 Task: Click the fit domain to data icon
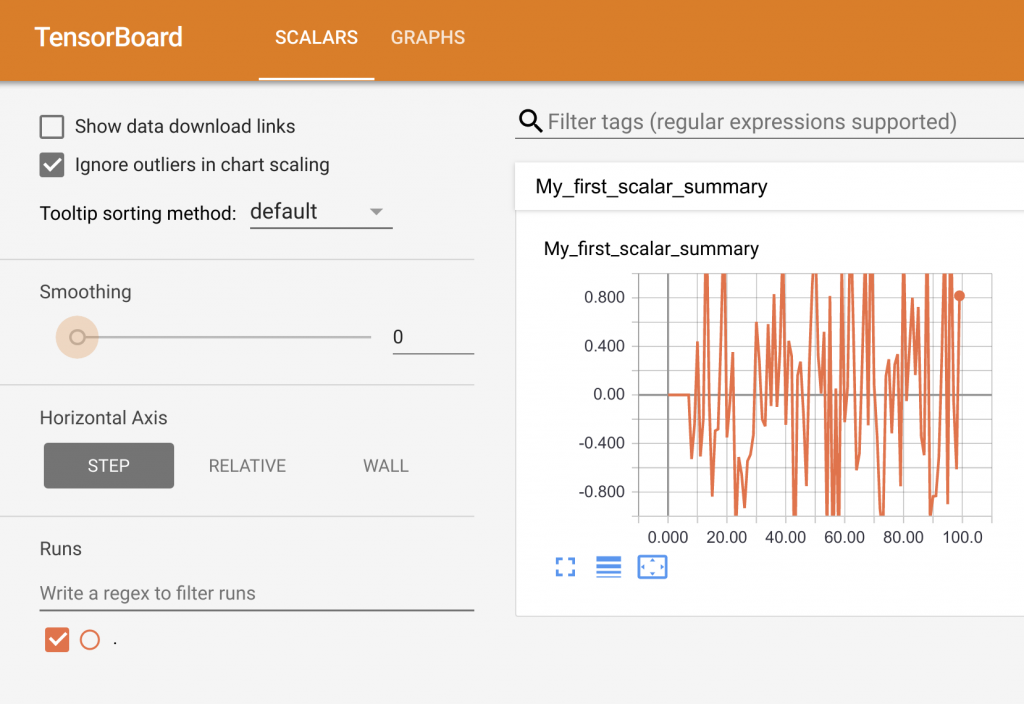pos(652,567)
